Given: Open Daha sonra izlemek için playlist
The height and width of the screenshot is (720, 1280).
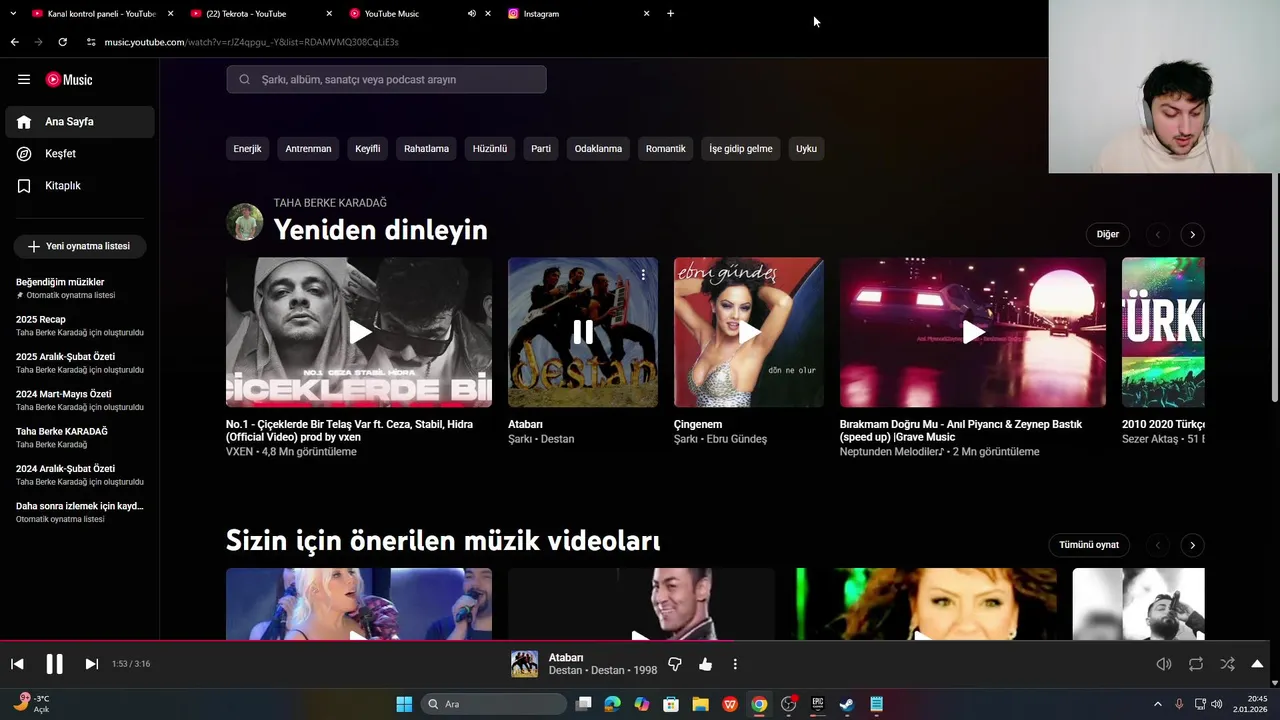Looking at the screenshot, I should pos(80,512).
